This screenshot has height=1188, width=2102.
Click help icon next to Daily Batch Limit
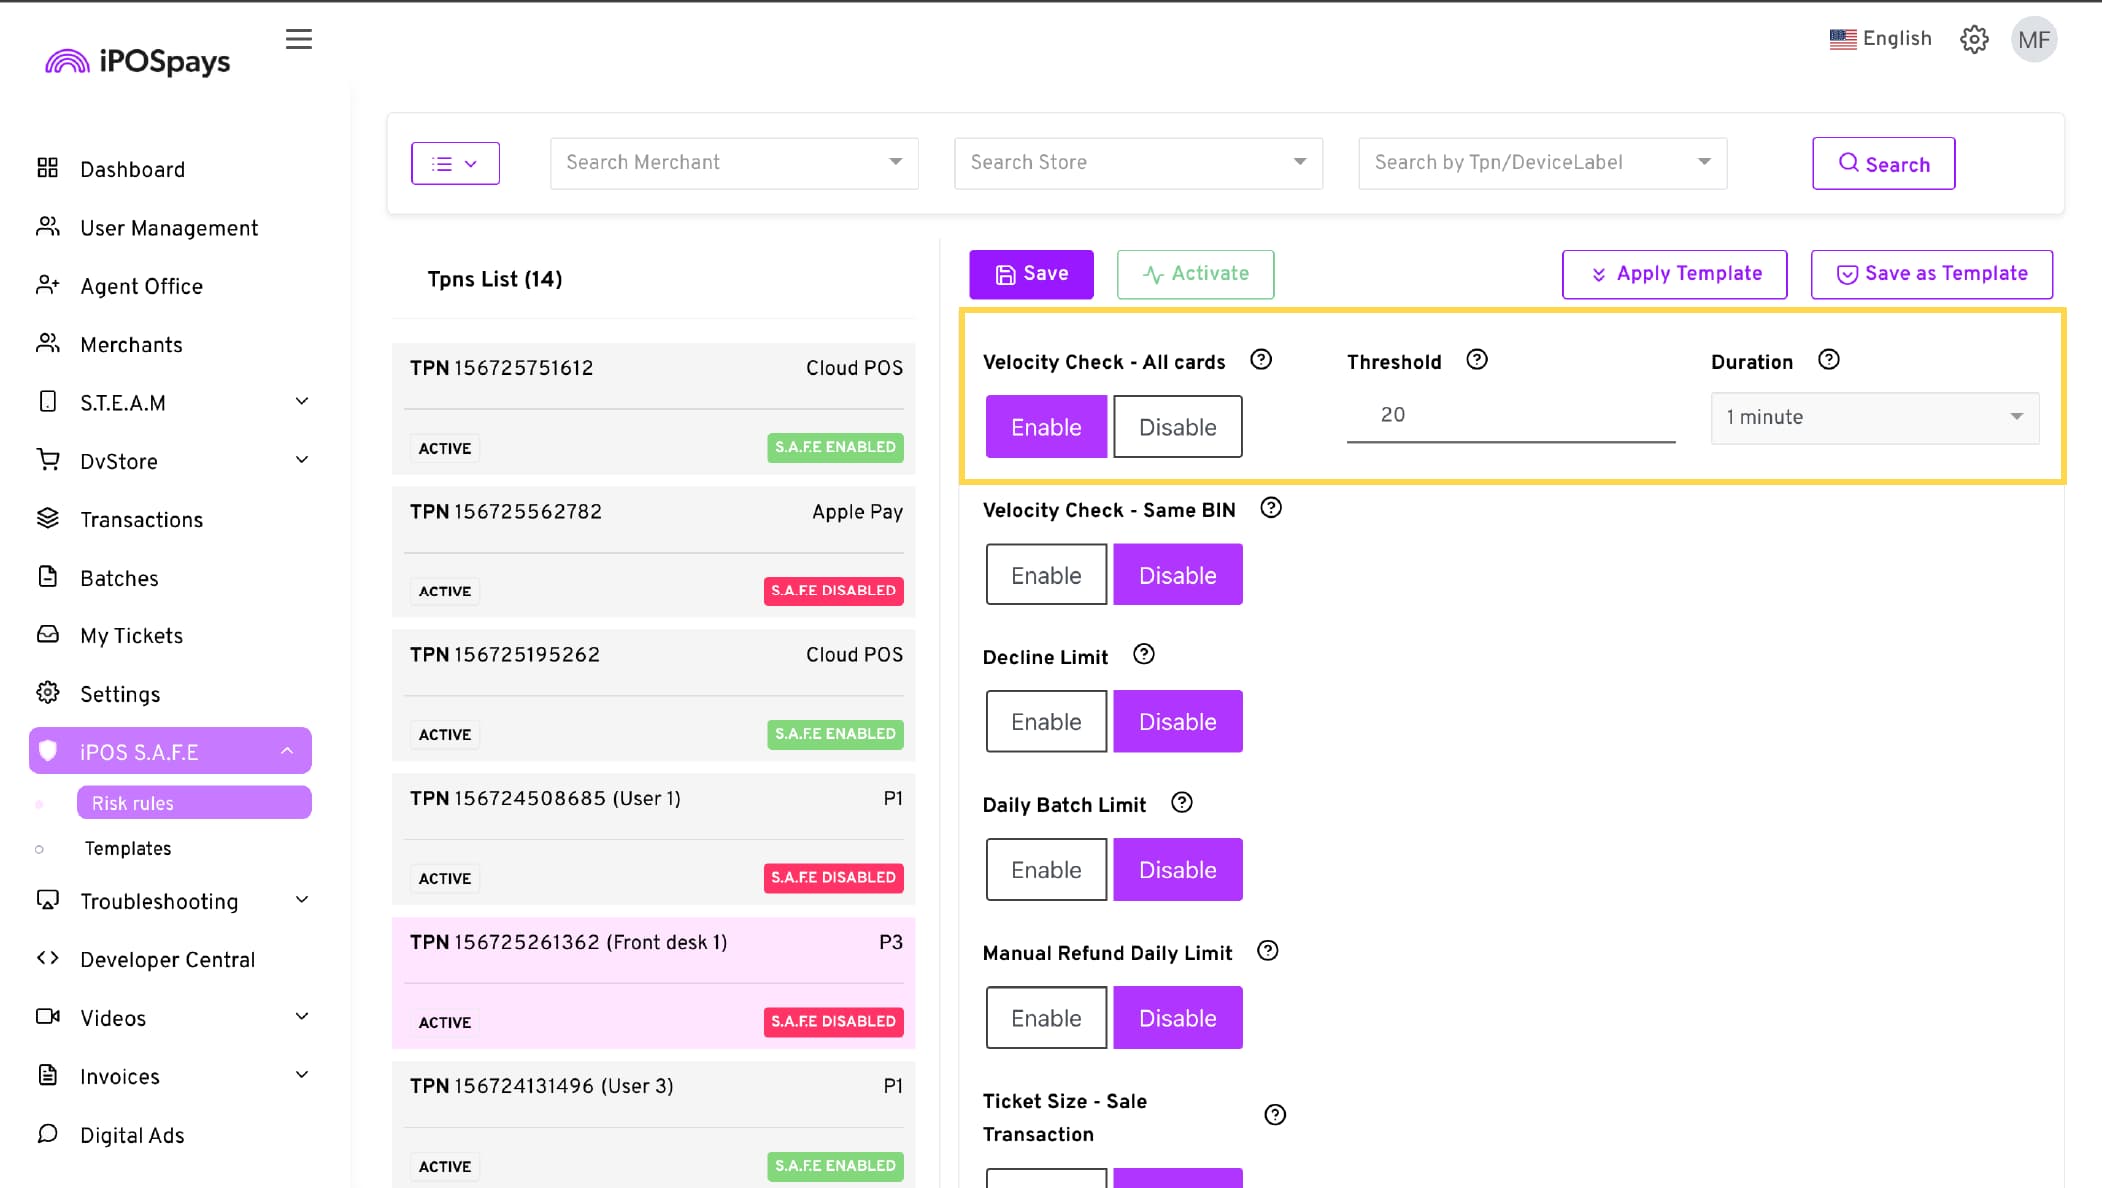click(1181, 803)
